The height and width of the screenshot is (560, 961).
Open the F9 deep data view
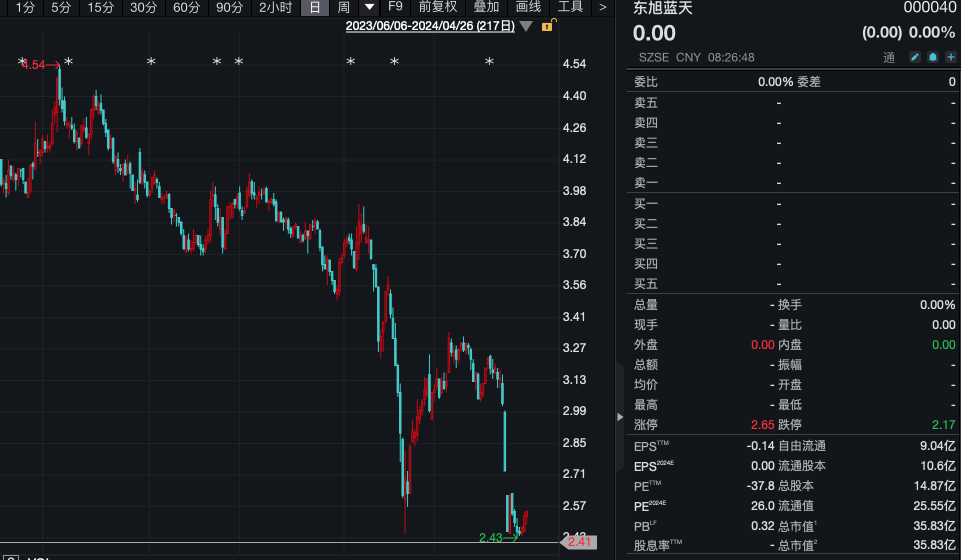[x=395, y=7]
